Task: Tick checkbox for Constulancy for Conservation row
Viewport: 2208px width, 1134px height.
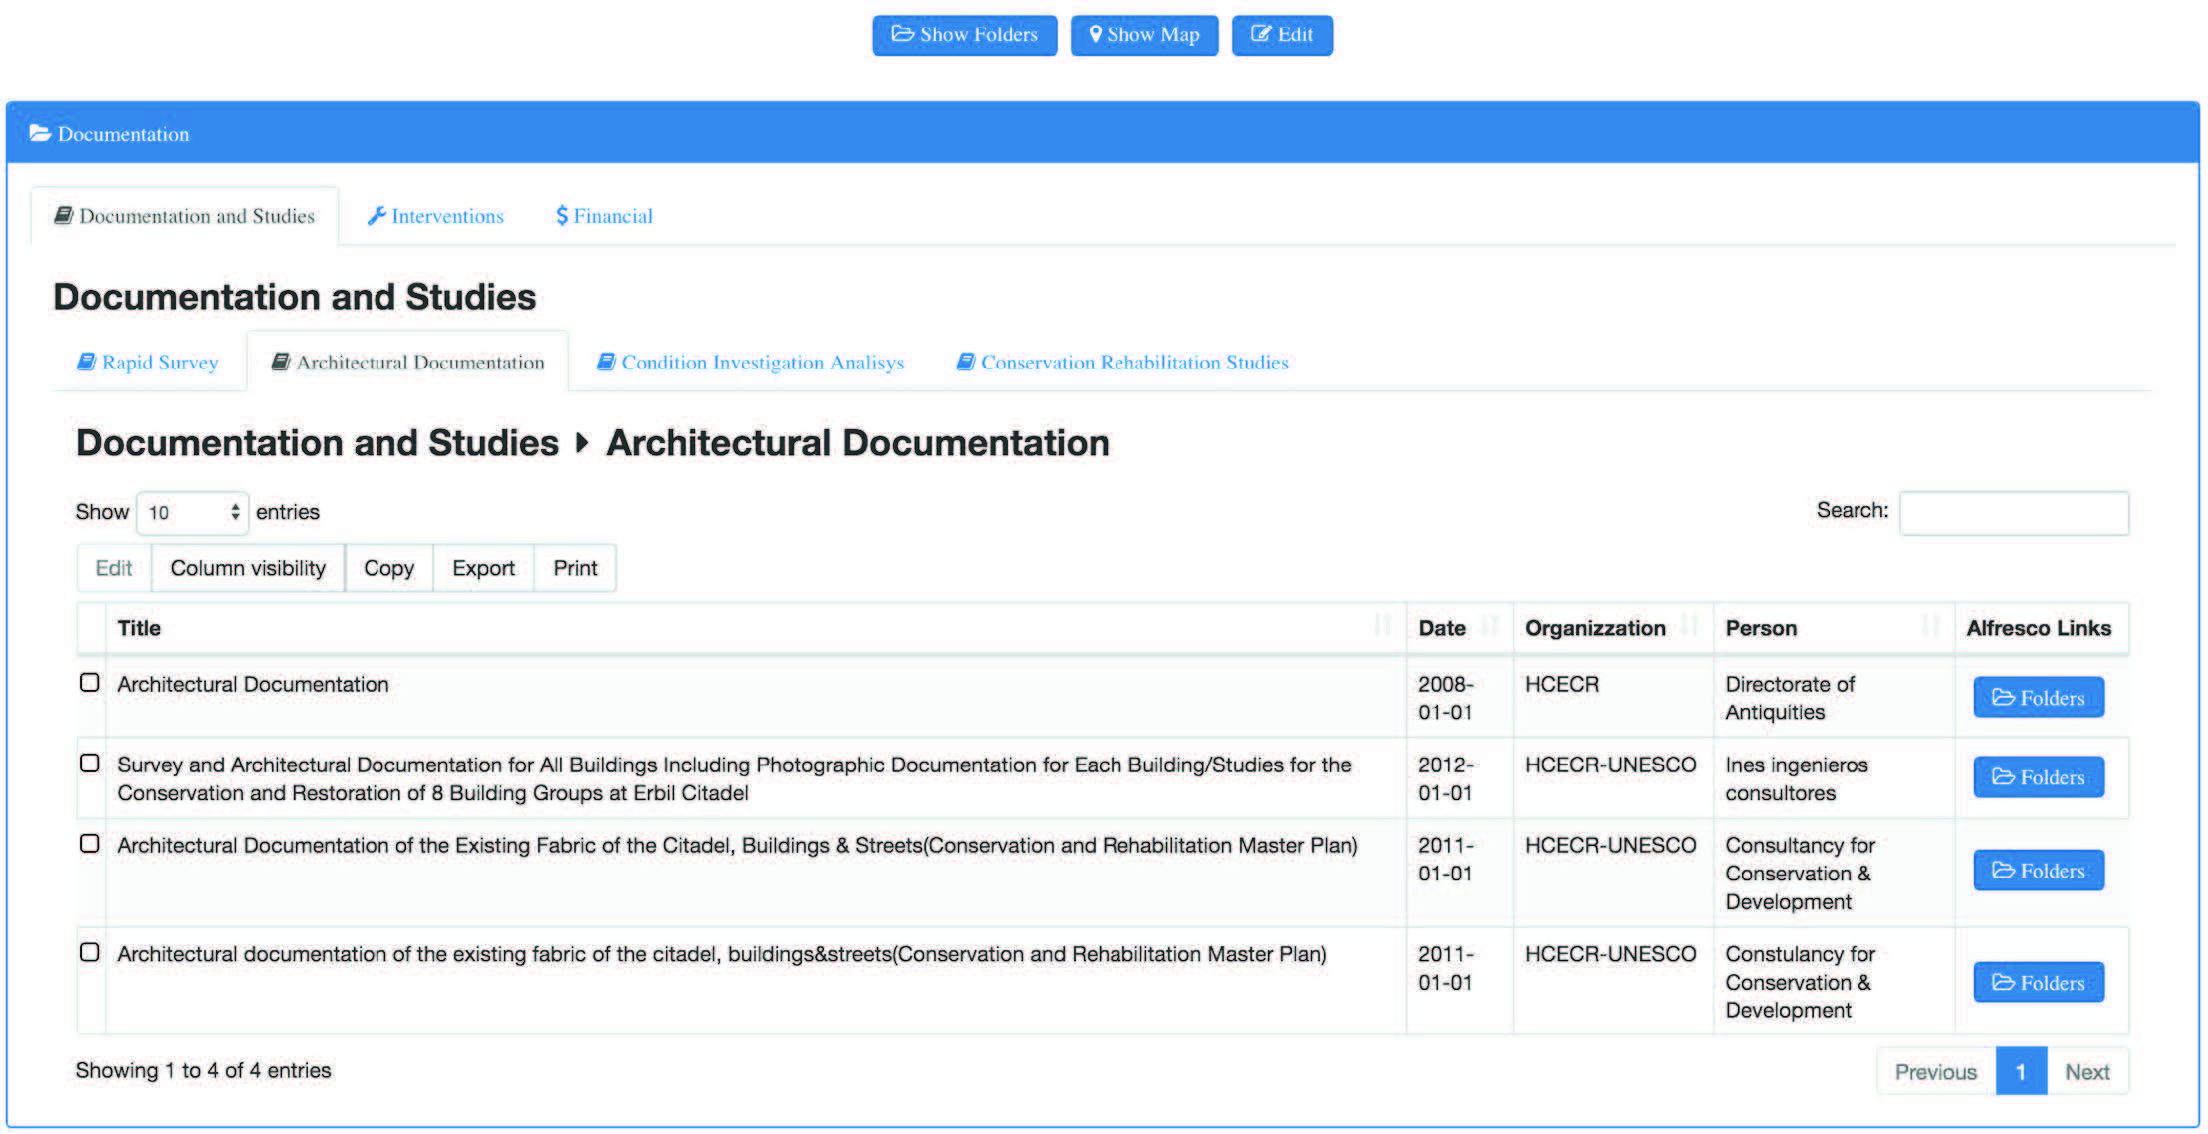Action: click(90, 952)
